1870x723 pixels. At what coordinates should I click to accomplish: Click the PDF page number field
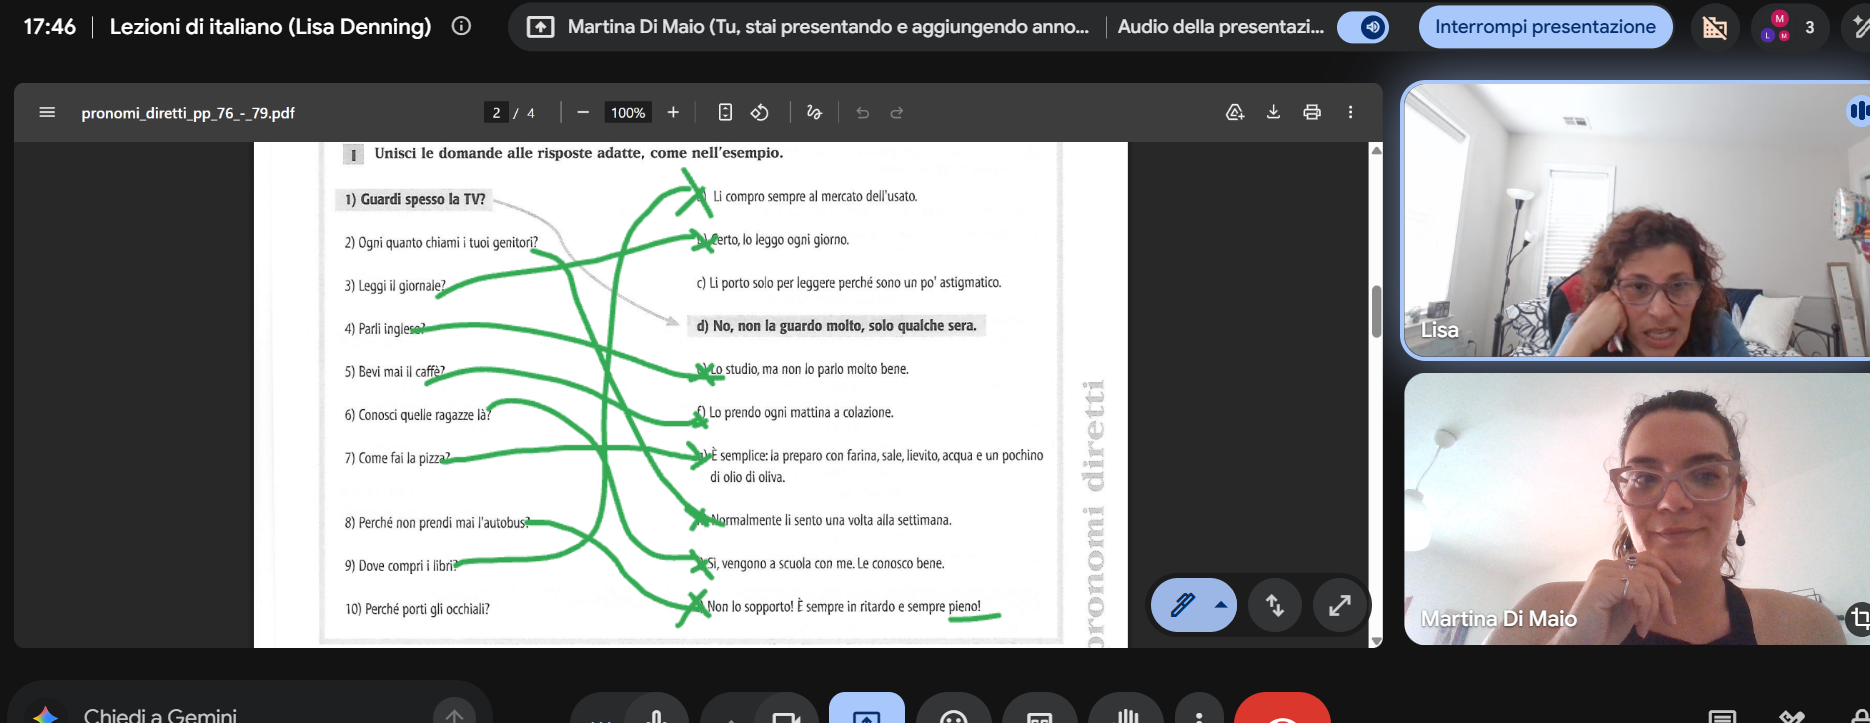pos(496,112)
